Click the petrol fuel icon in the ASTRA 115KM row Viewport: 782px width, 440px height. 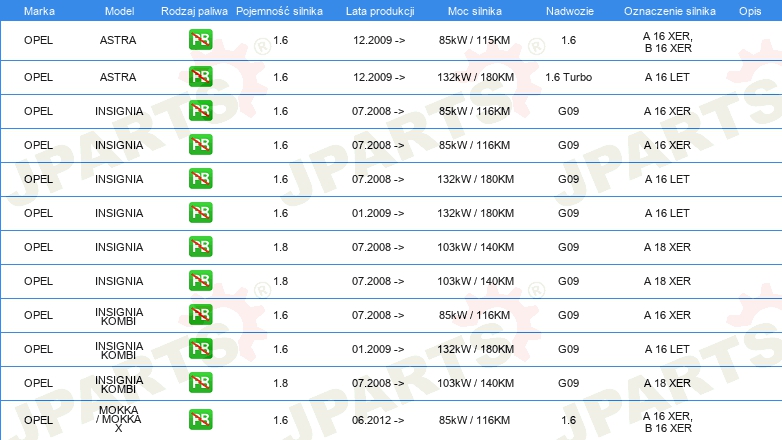[200, 40]
